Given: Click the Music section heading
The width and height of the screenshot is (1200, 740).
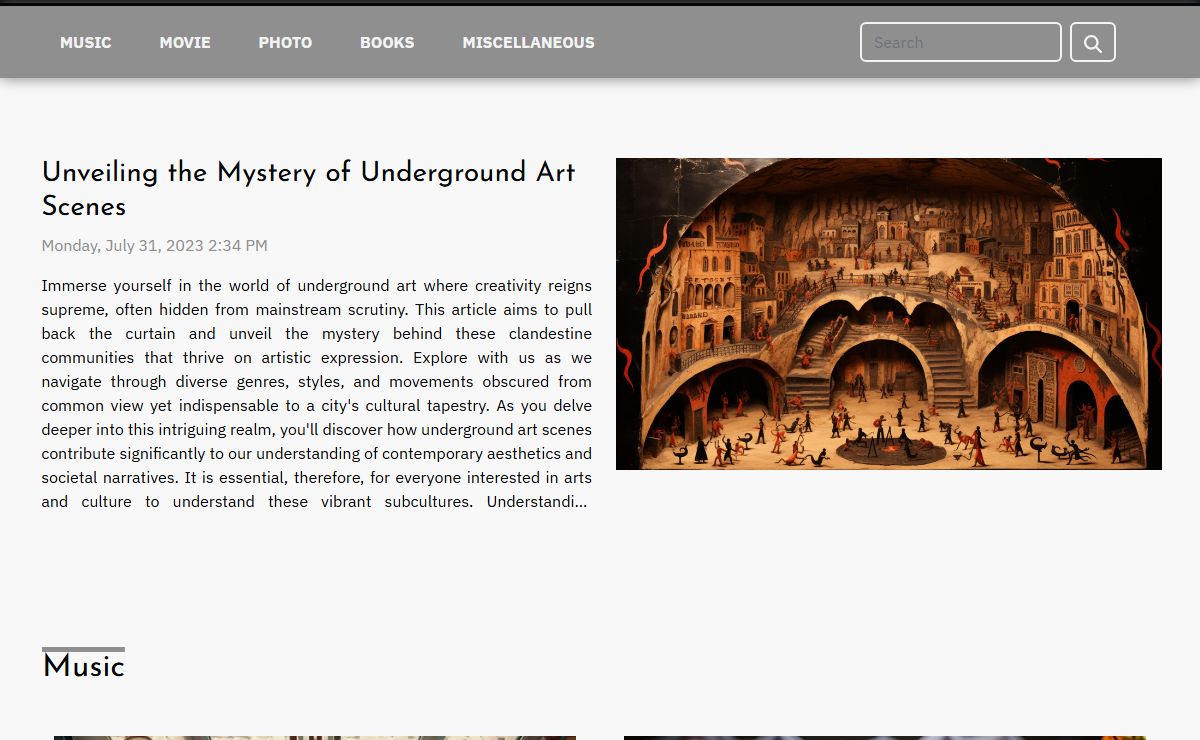Looking at the screenshot, I should tap(83, 666).
